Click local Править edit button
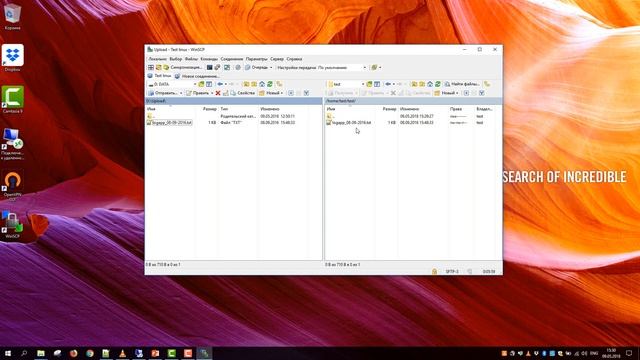Viewport: 640px width, 360px height. (198, 93)
